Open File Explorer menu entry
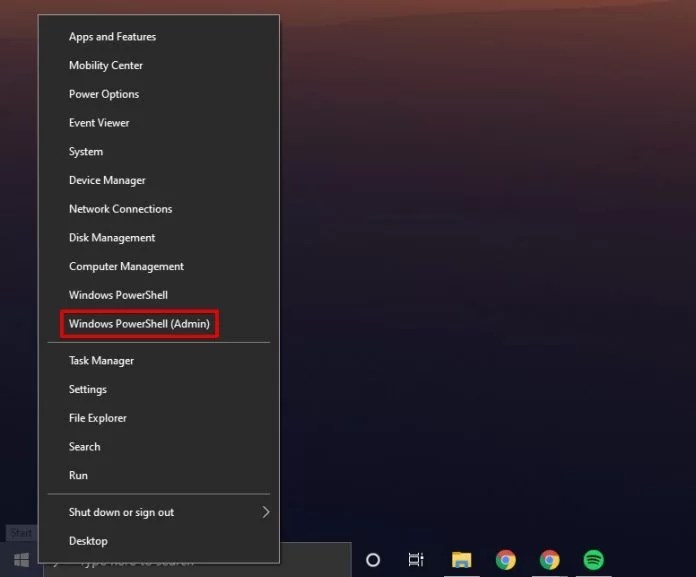The height and width of the screenshot is (577, 696). tap(159, 418)
